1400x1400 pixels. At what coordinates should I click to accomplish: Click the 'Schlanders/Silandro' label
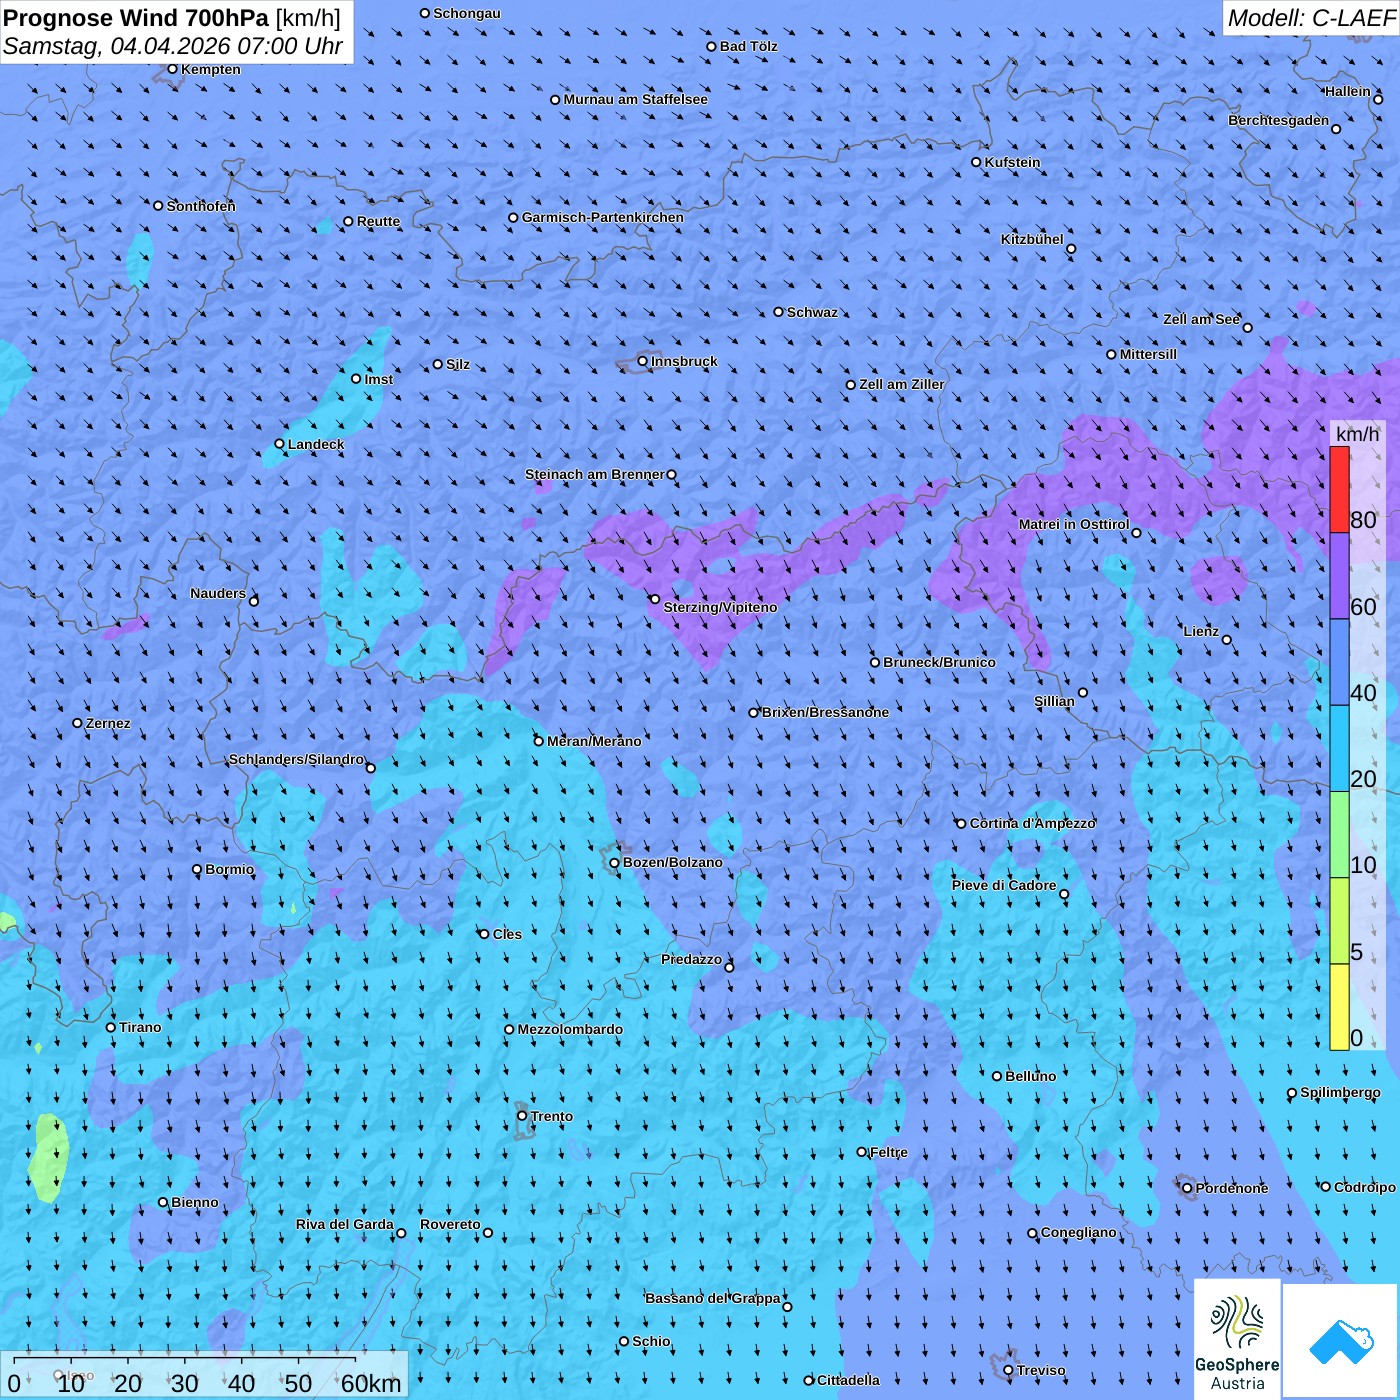pos(297,759)
